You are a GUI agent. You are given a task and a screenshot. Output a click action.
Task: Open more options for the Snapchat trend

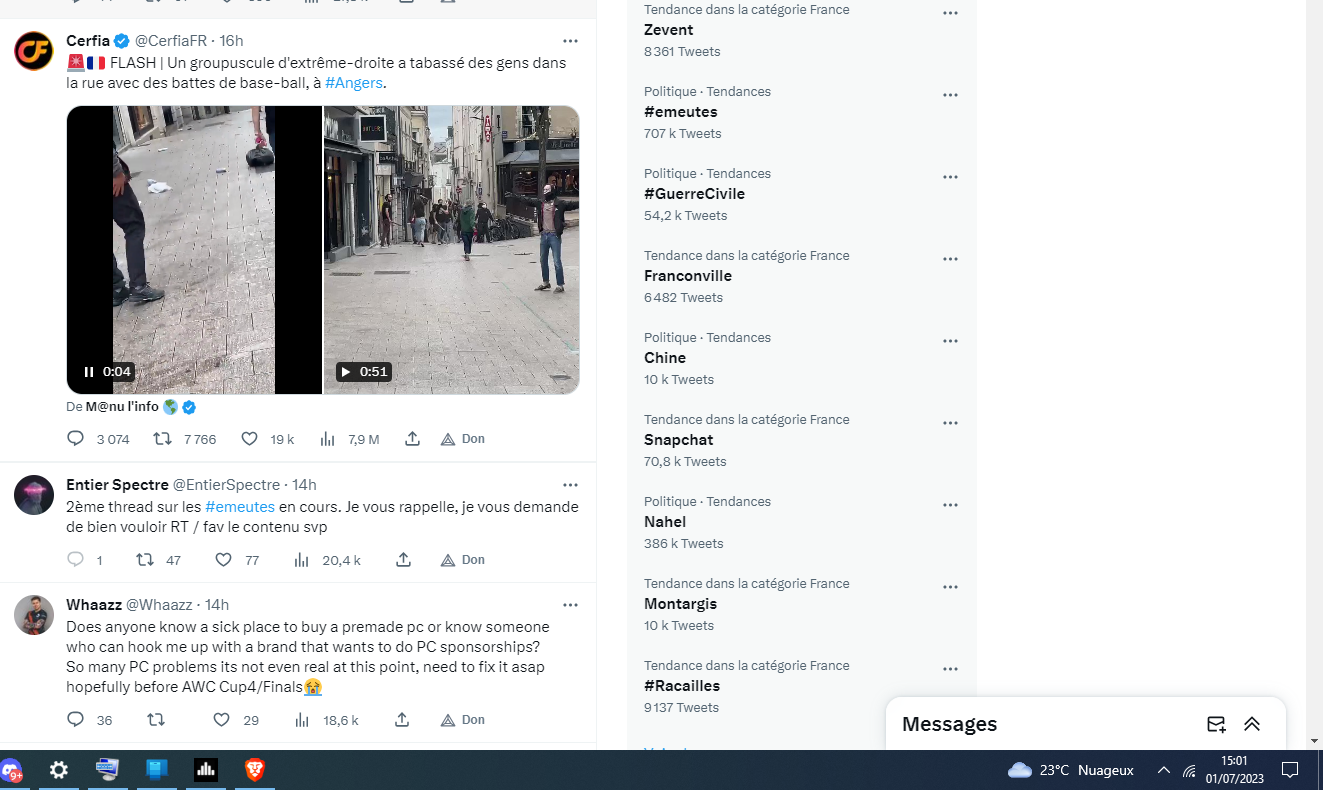coord(950,423)
